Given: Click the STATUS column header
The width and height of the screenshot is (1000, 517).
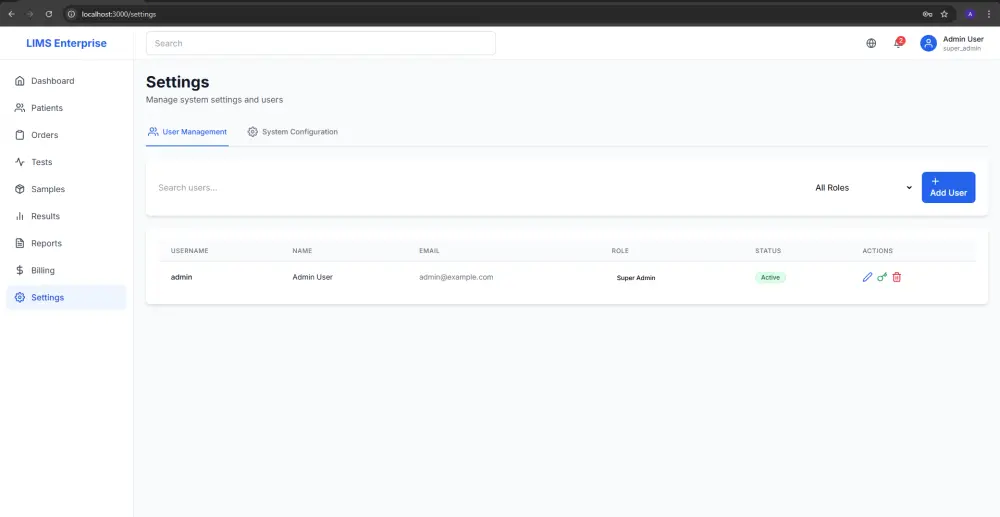Looking at the screenshot, I should (768, 251).
